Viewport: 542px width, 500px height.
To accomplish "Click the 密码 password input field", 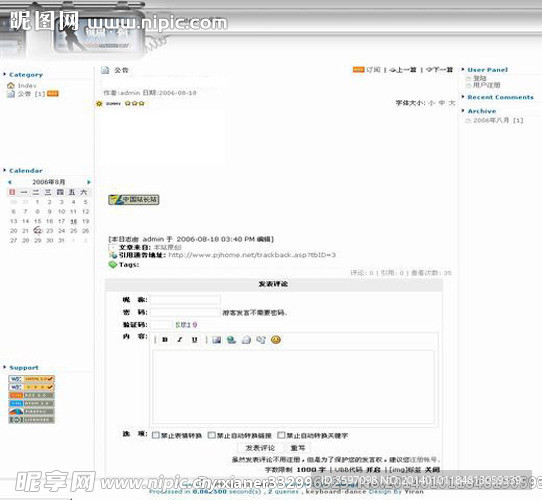I will 185,313.
